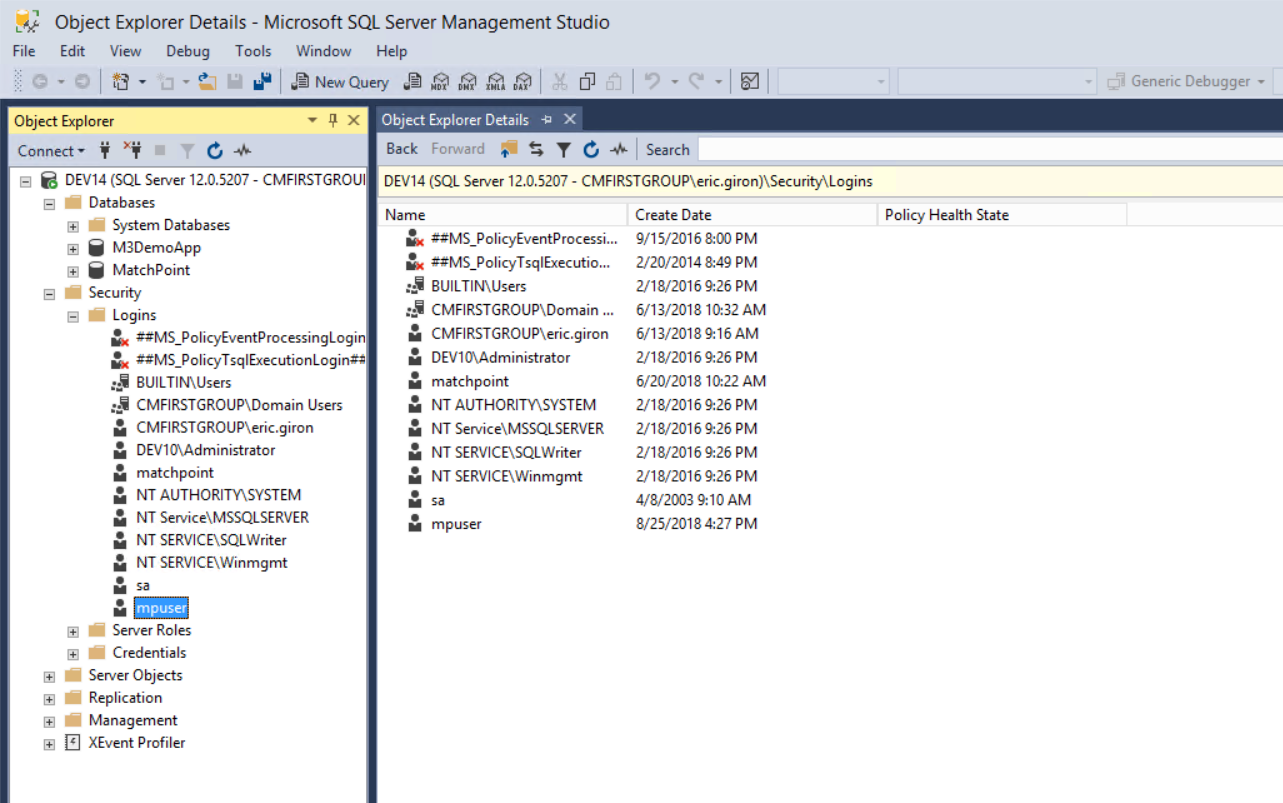Open the View menu
This screenshot has height=803, width=1283.
(x=125, y=51)
